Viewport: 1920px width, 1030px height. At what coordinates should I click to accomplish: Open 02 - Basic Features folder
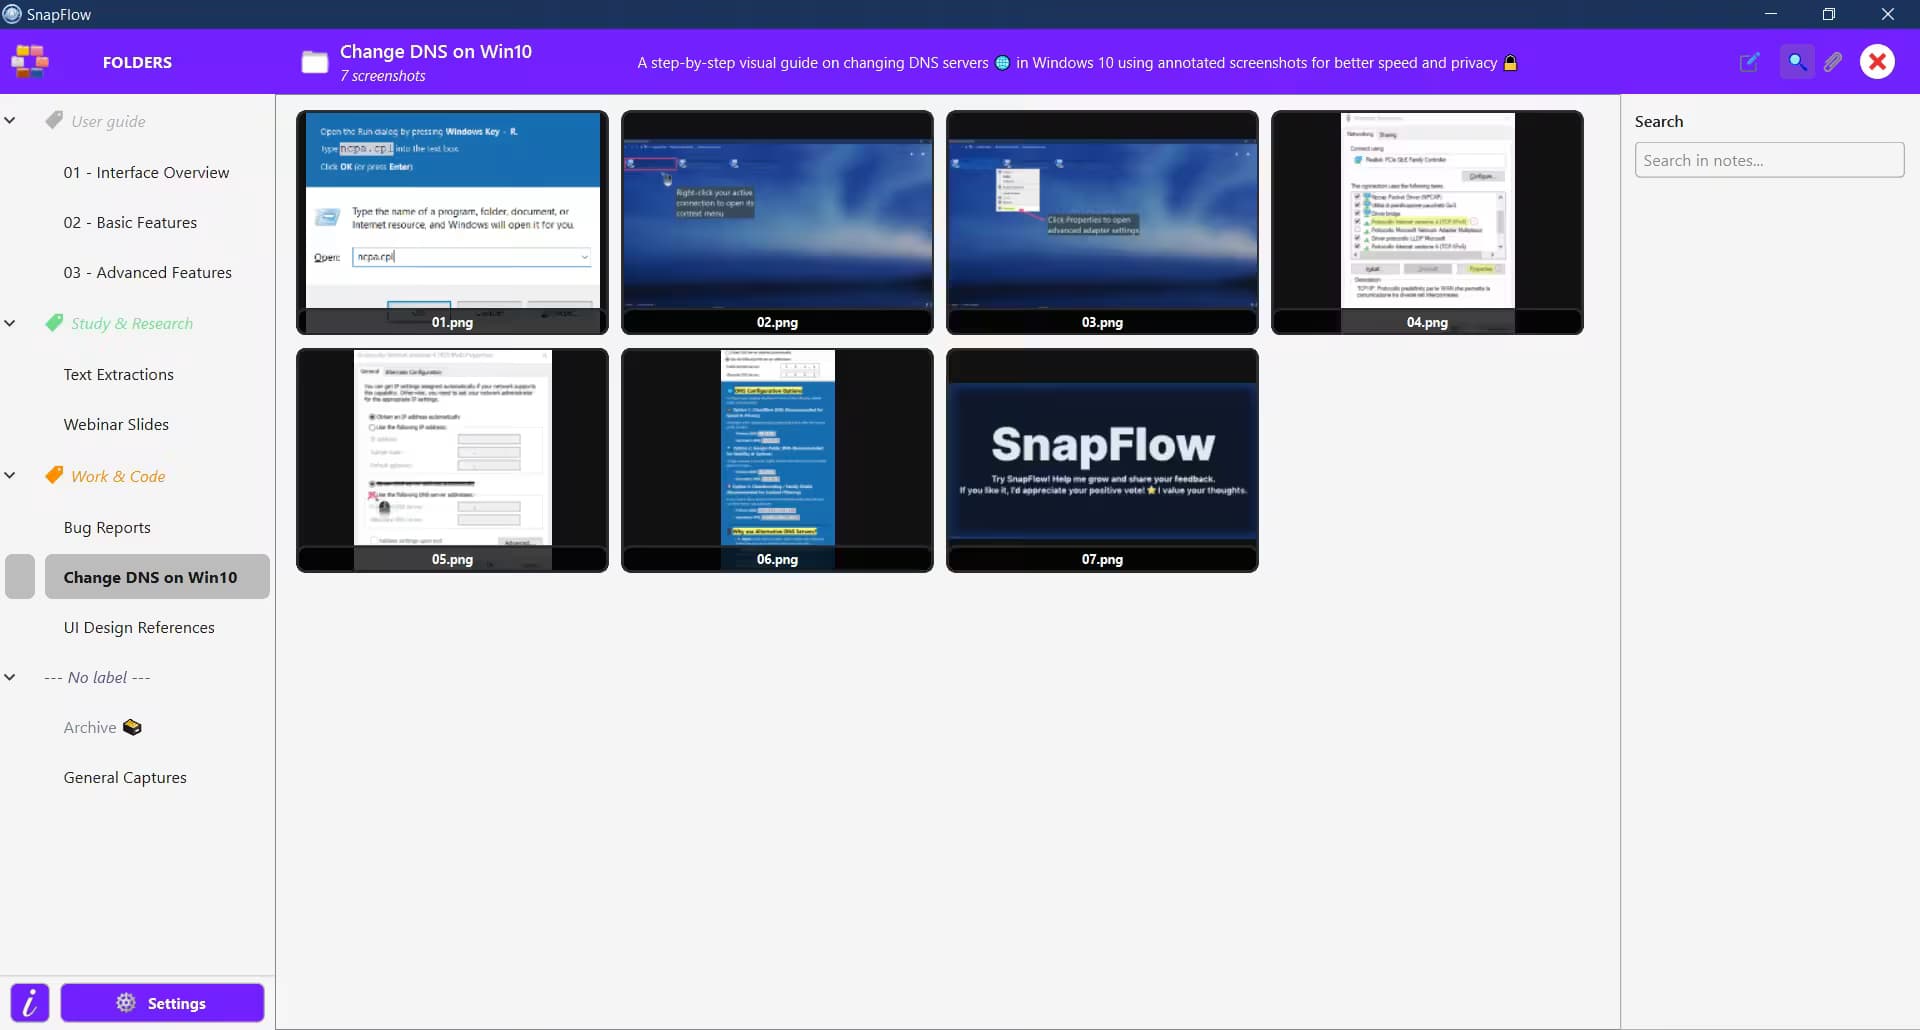[x=130, y=222]
